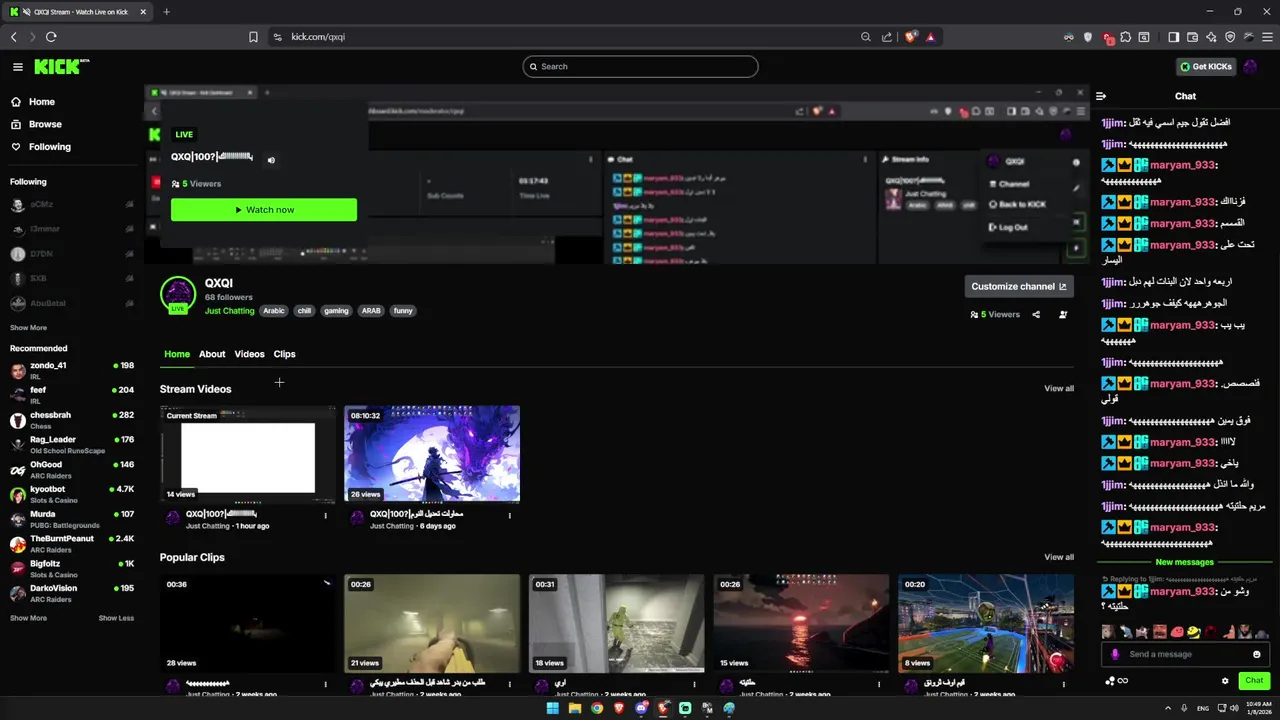This screenshot has width=1280, height=720.
Task: Open Brave Wallet icon
Action: (1193, 37)
